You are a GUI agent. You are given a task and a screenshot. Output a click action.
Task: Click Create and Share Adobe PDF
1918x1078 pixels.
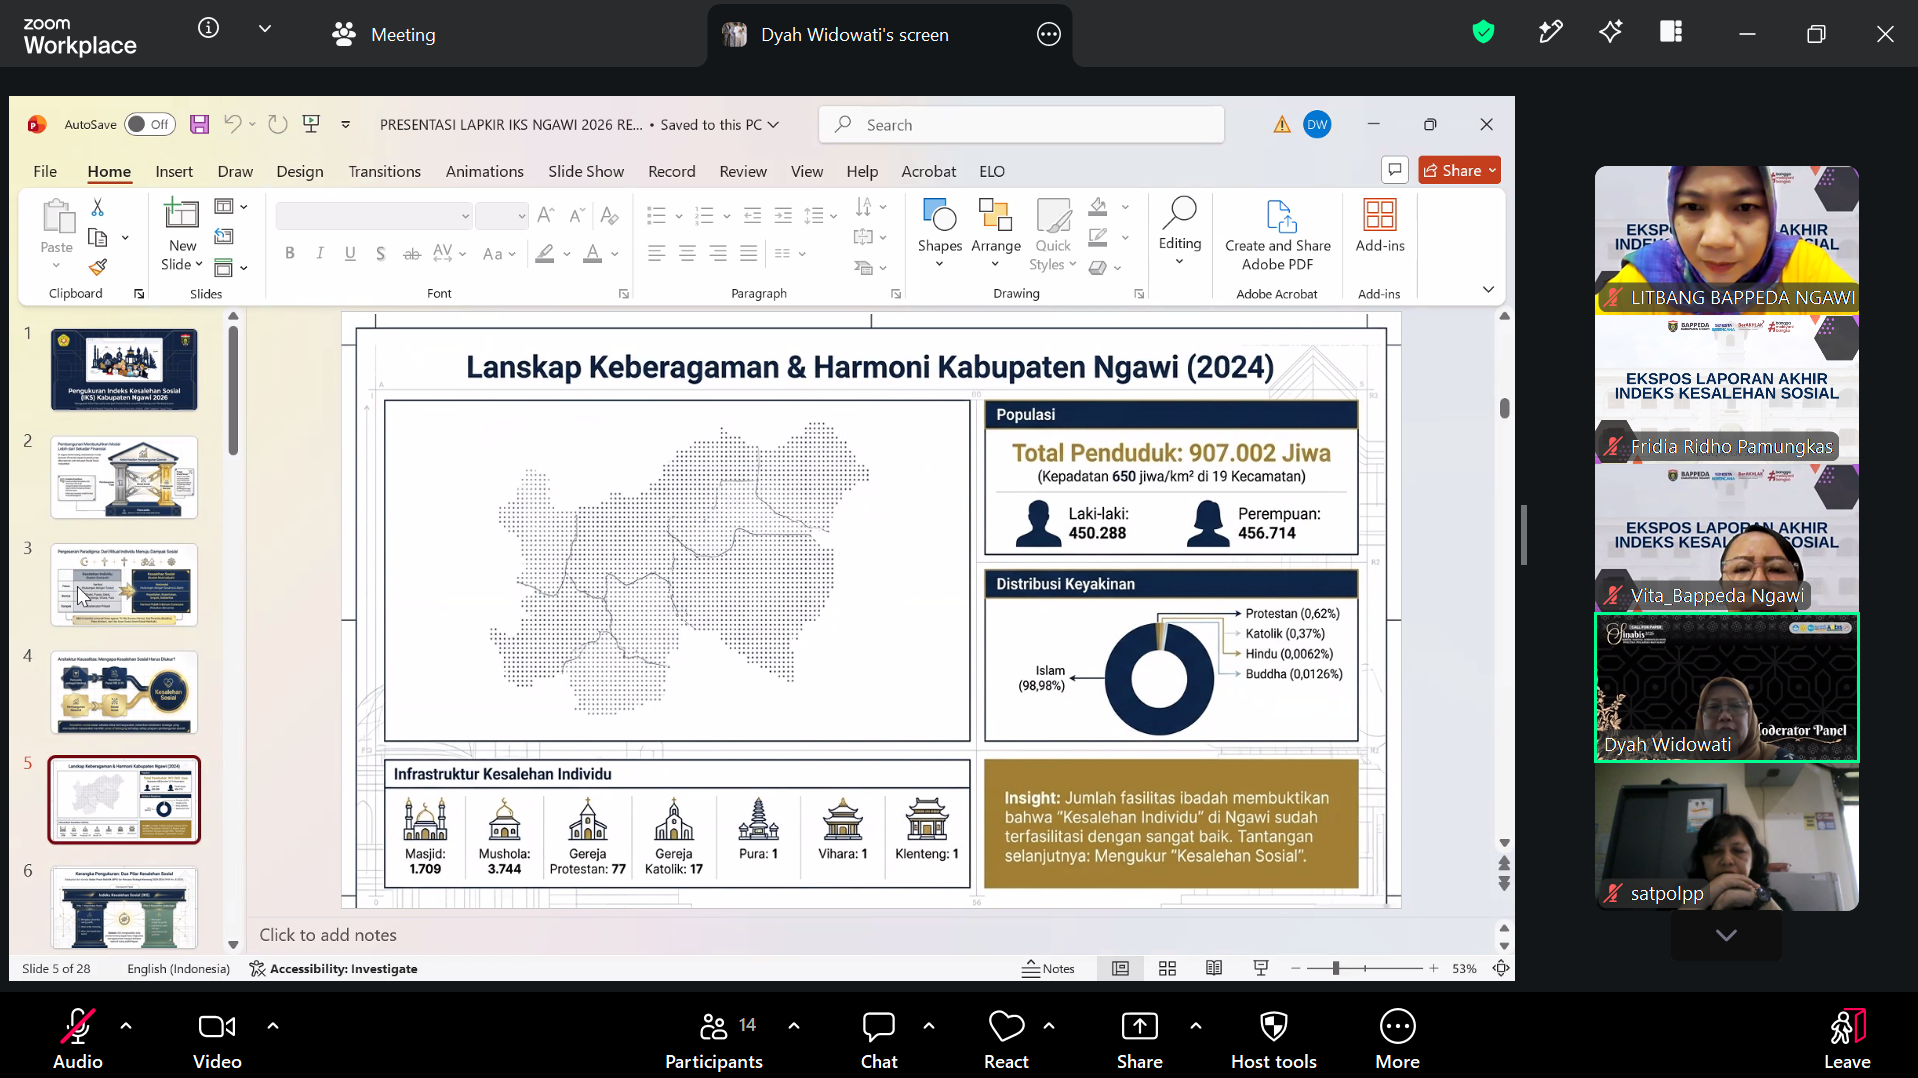coord(1277,236)
